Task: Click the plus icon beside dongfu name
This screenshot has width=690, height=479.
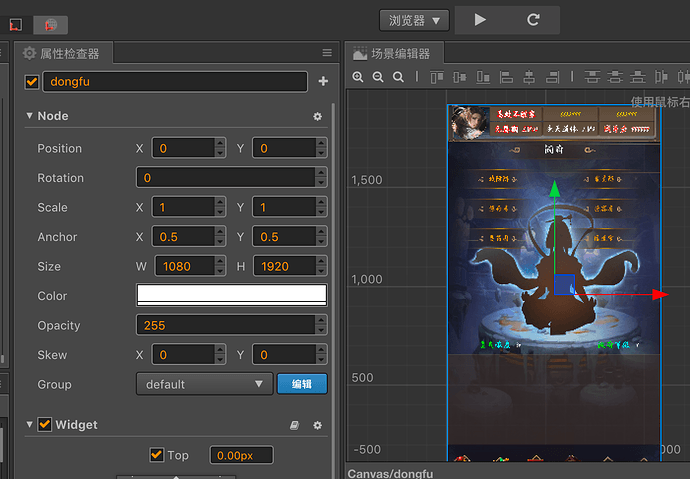Action: coord(323,81)
